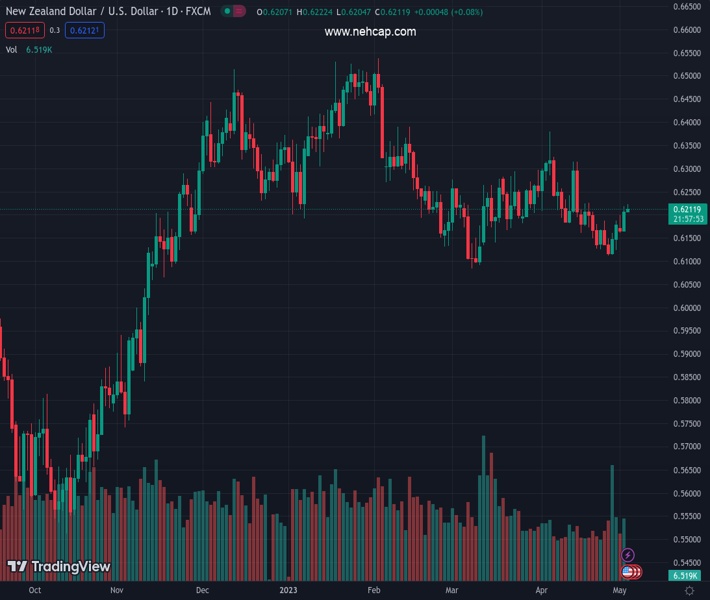Click the Feb label on time axis
The height and width of the screenshot is (600, 710).
point(374,591)
